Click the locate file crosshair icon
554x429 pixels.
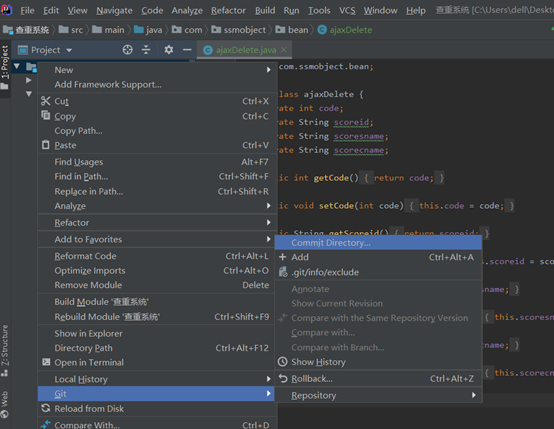pyautogui.click(x=127, y=50)
